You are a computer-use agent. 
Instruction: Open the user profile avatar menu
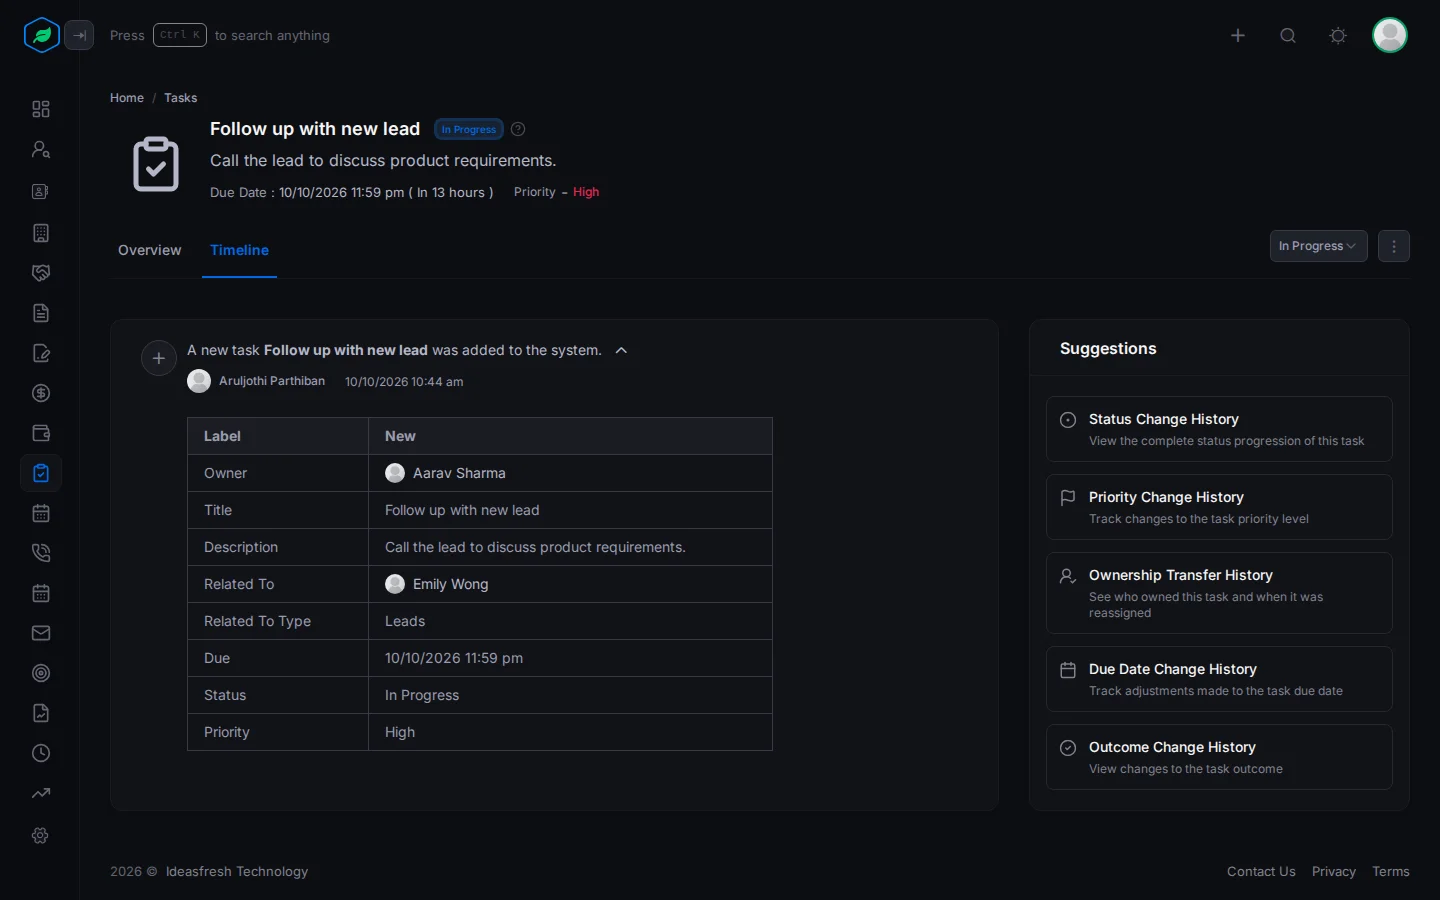tap(1390, 35)
